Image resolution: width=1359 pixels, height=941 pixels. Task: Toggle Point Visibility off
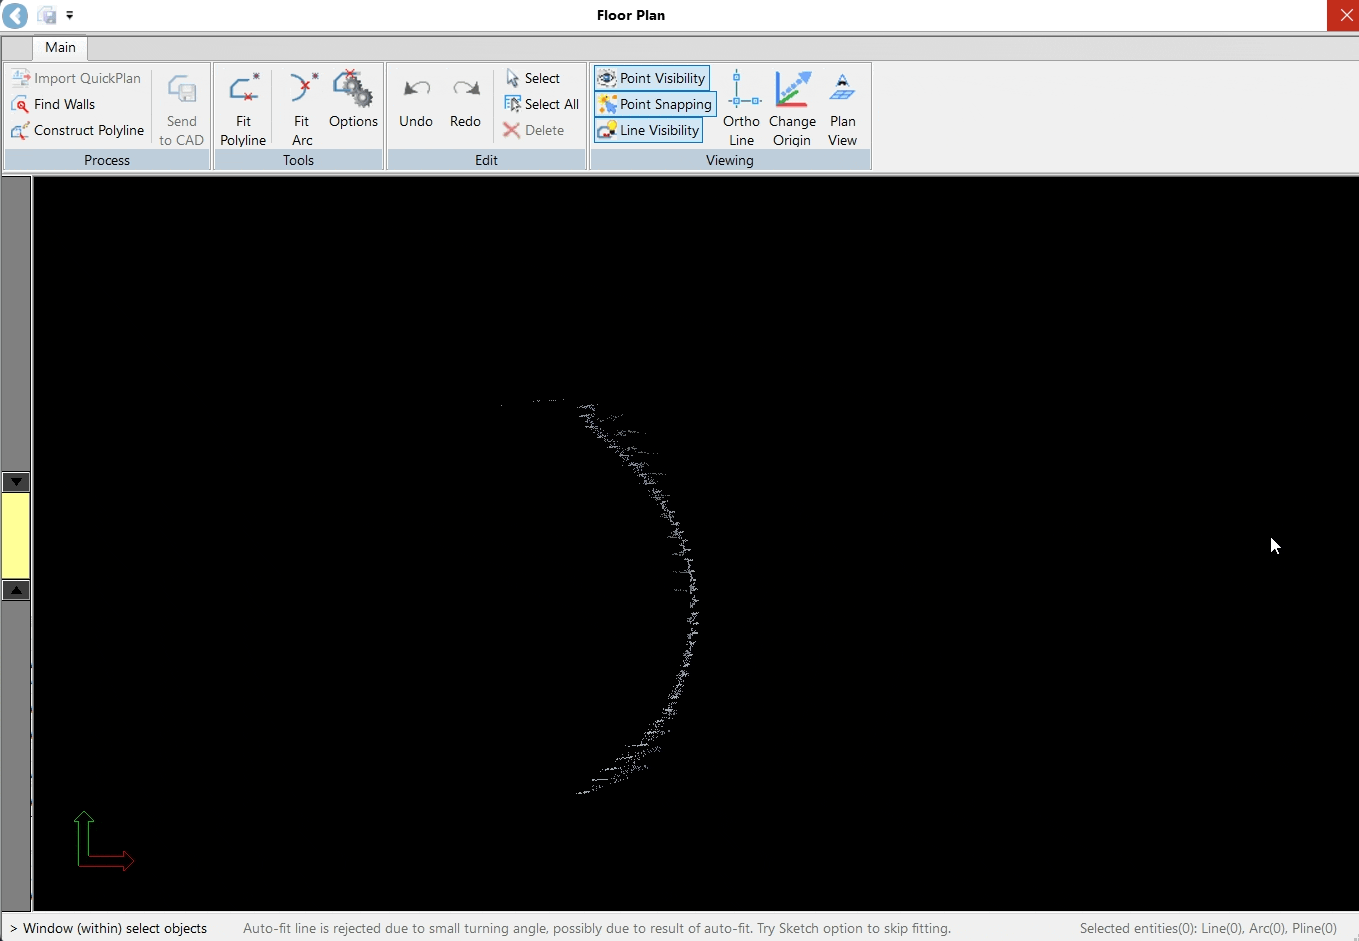tap(652, 78)
